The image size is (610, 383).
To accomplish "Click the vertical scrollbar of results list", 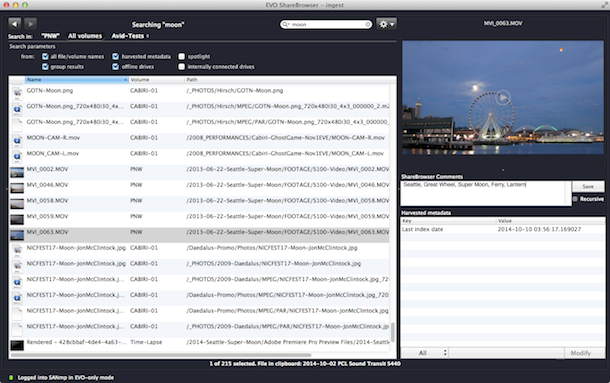I will pyautogui.click(x=393, y=332).
